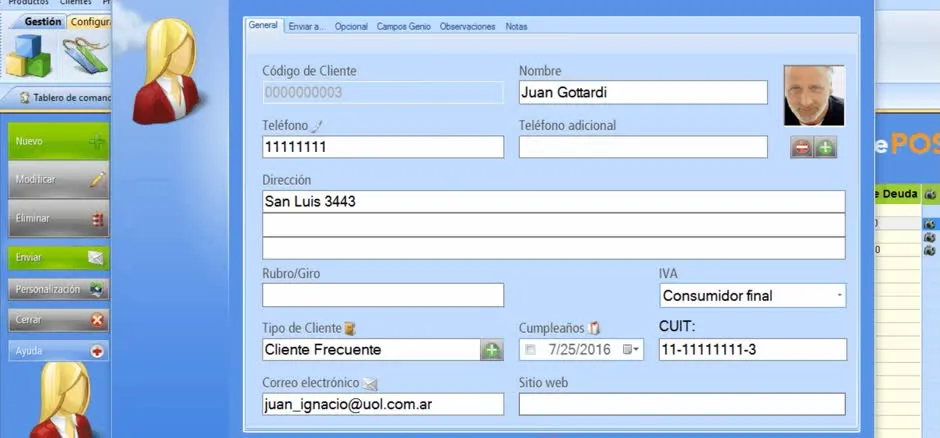Click the Nuevo button

(x=59, y=141)
